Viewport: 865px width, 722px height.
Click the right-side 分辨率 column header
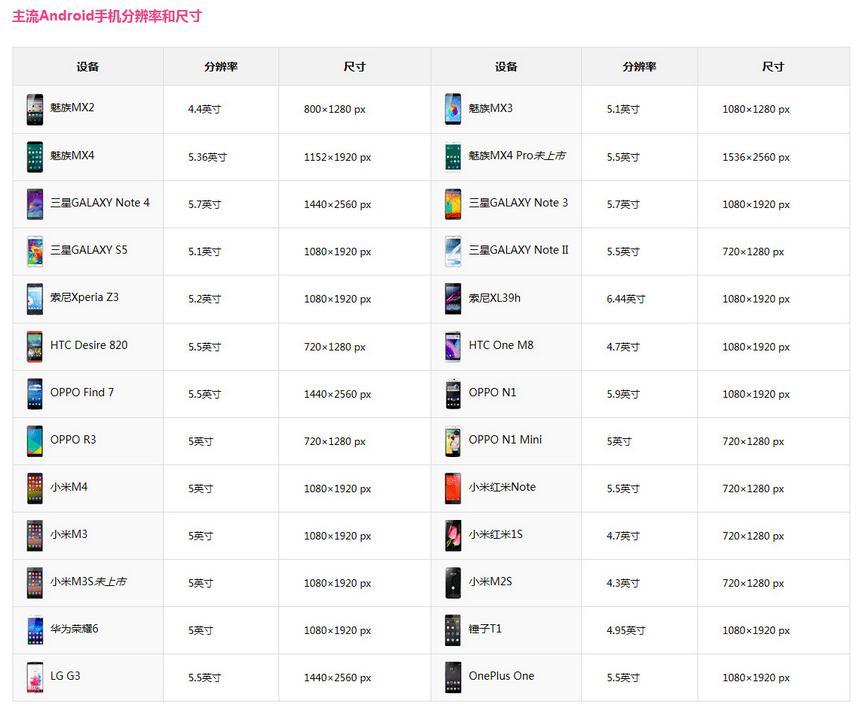point(639,67)
